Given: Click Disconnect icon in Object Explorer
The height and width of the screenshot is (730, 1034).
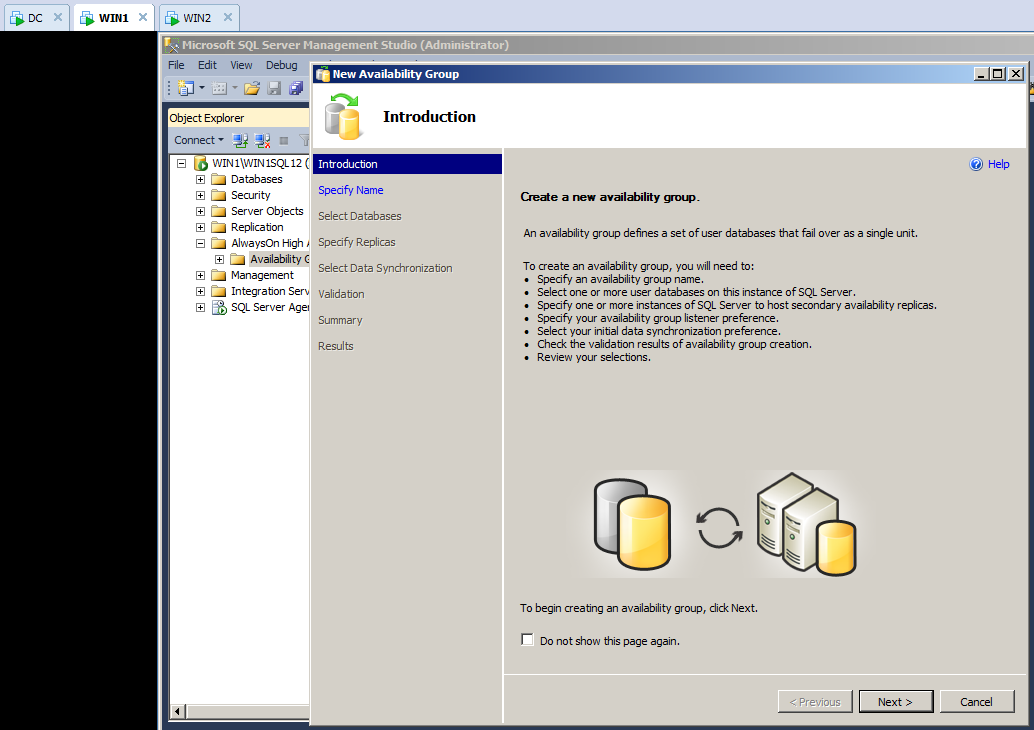Looking at the screenshot, I should click(x=262, y=140).
